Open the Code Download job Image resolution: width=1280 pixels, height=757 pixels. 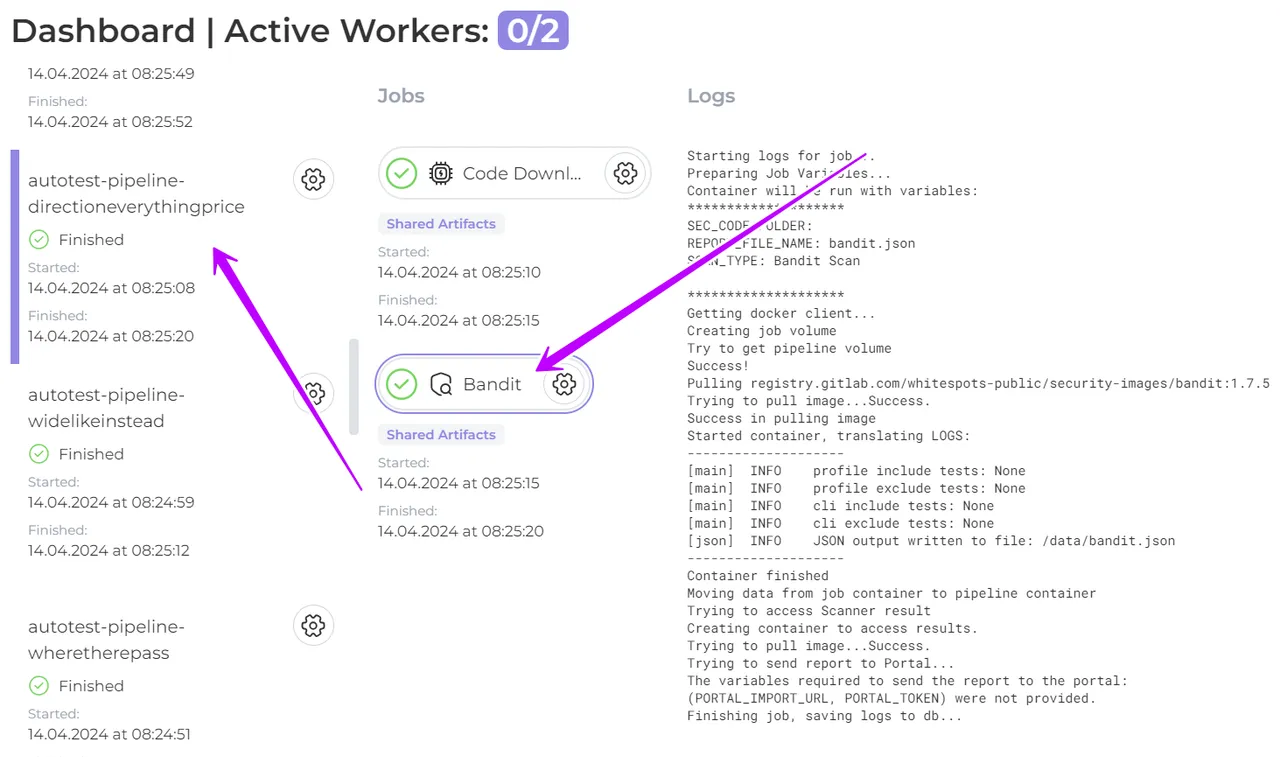521,173
